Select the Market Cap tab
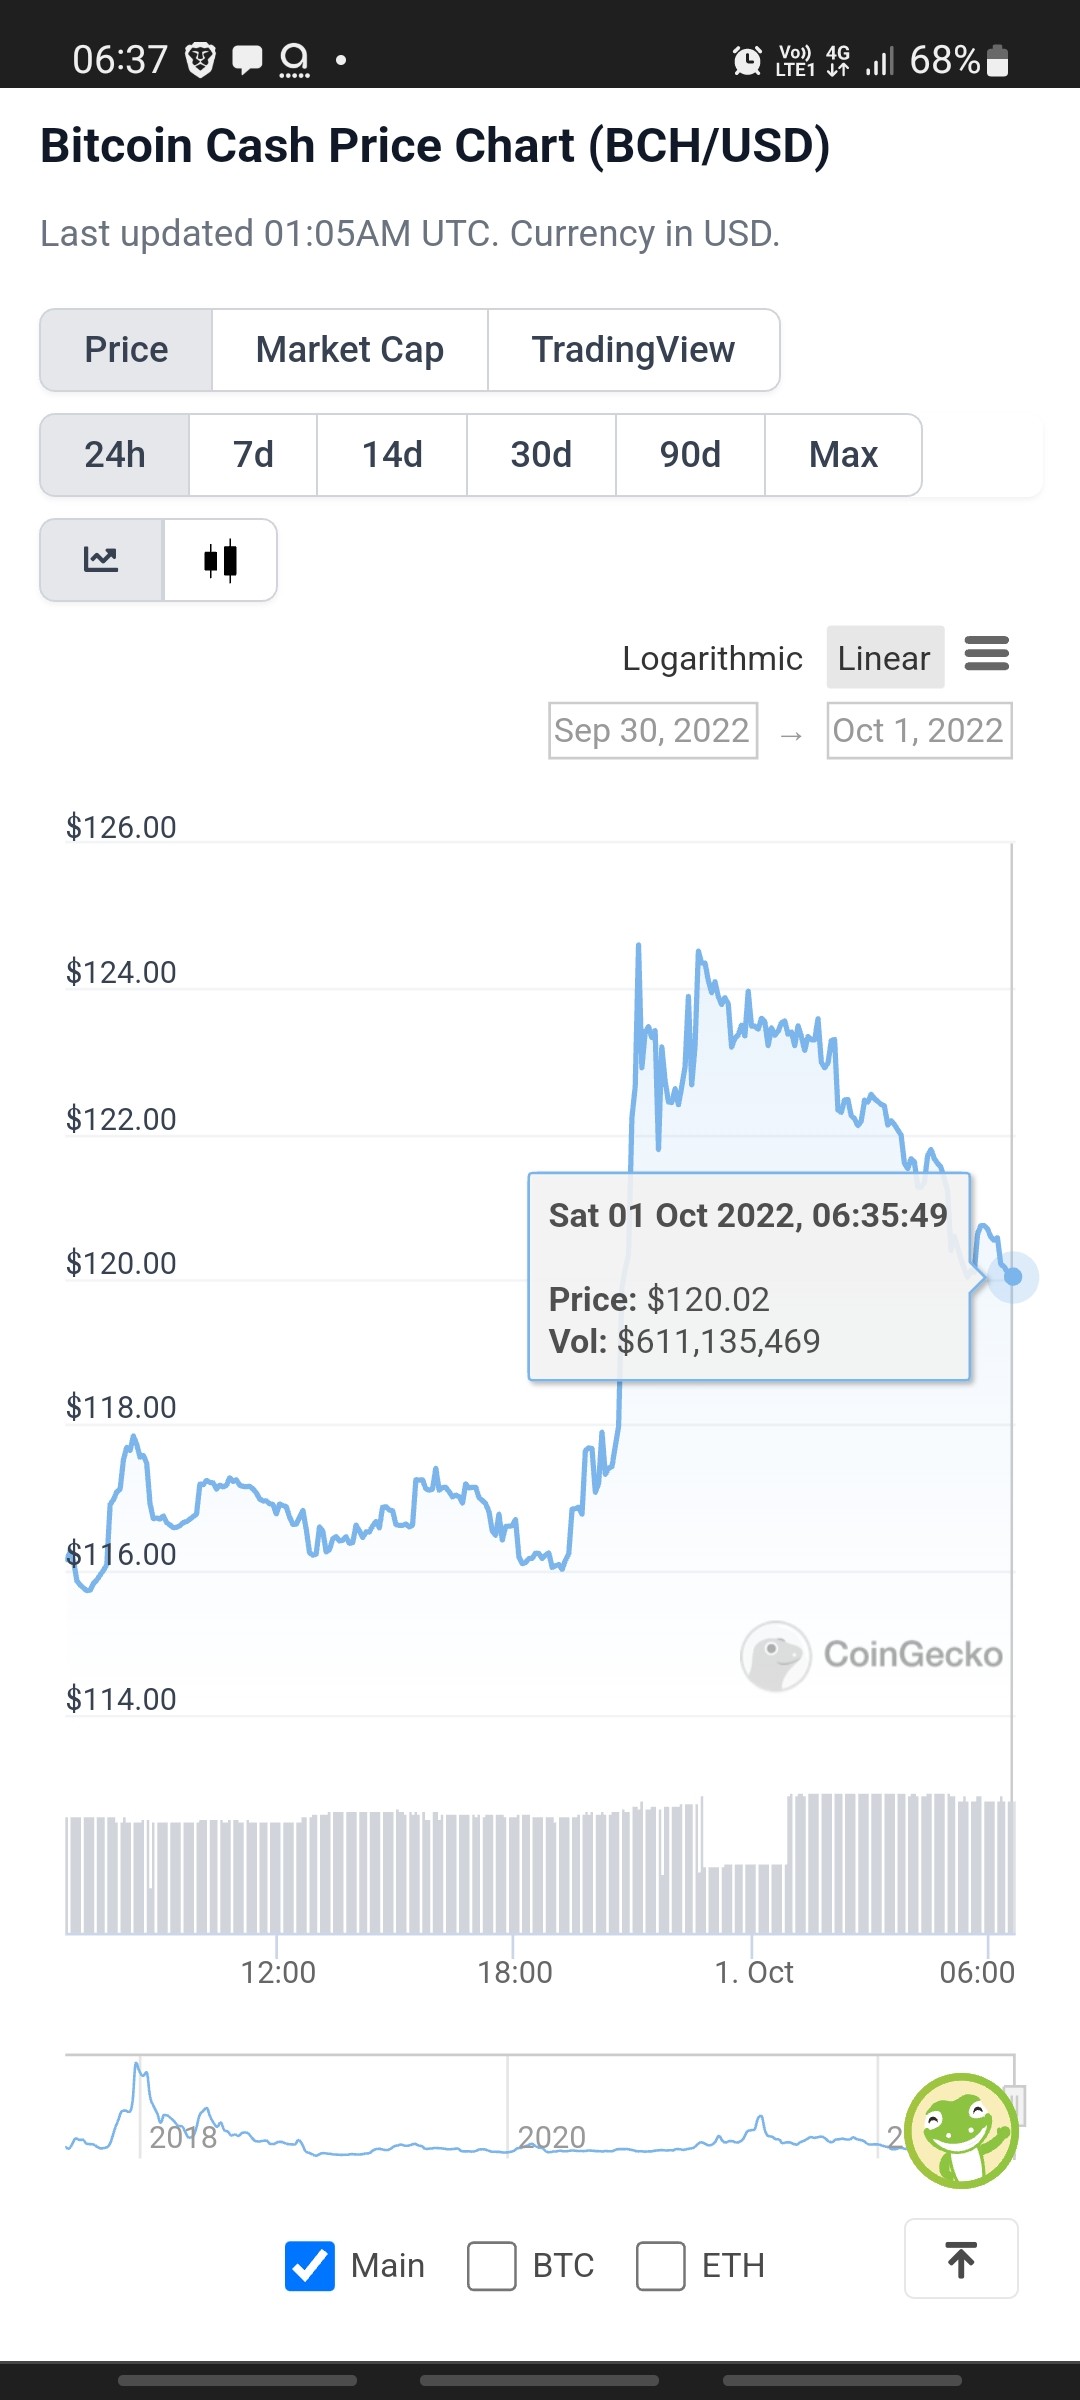The image size is (1080, 2400). [350, 350]
